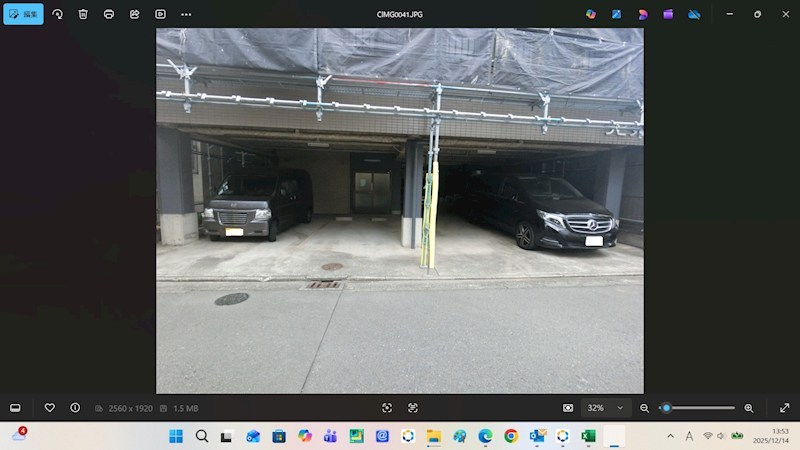The height and width of the screenshot is (450, 800).
Task: Open Task View on the taskbar
Action: point(227,436)
